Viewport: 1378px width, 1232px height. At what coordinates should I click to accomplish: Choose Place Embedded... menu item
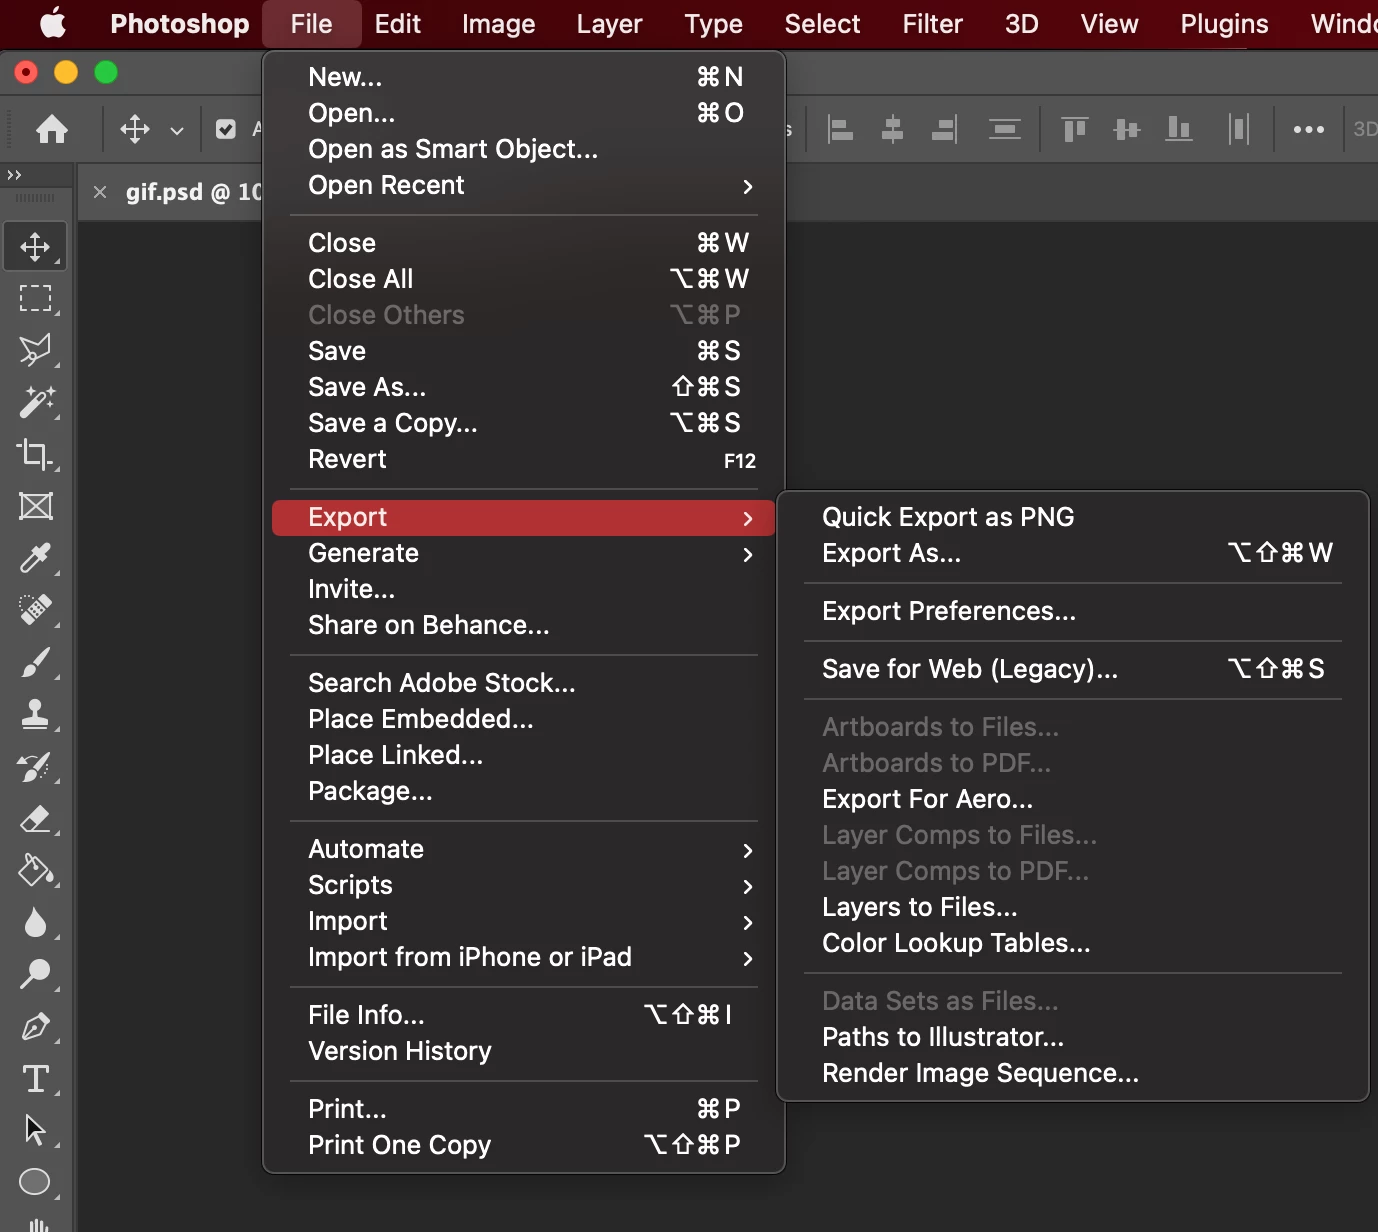523,719
